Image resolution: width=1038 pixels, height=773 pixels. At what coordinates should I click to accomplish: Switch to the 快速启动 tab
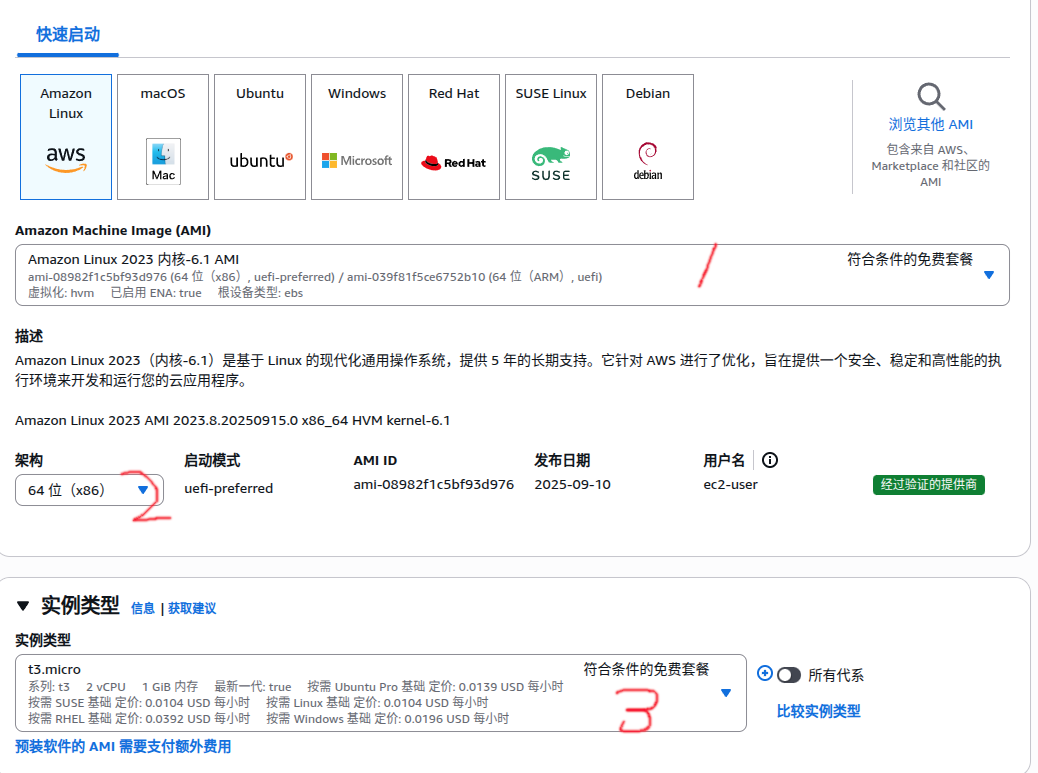pyautogui.click(x=68, y=34)
